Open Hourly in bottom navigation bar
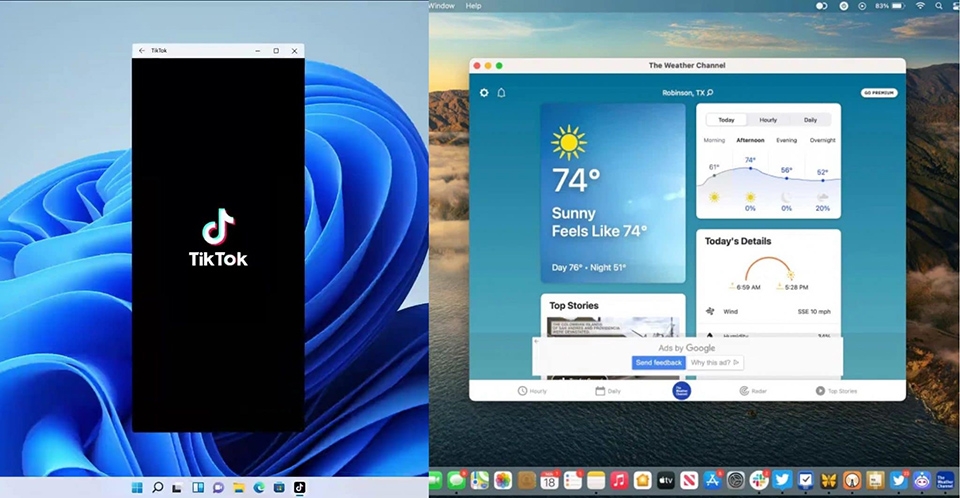 [532, 391]
